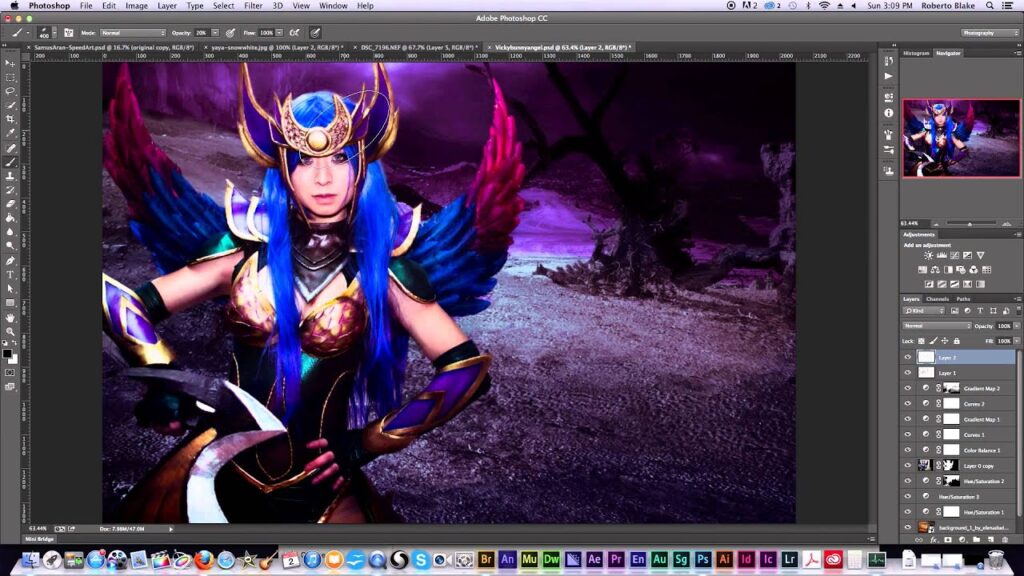Screen dimensions: 1024x576
Task: Adjust the Navigator zoom slider
Action: click(x=970, y=224)
